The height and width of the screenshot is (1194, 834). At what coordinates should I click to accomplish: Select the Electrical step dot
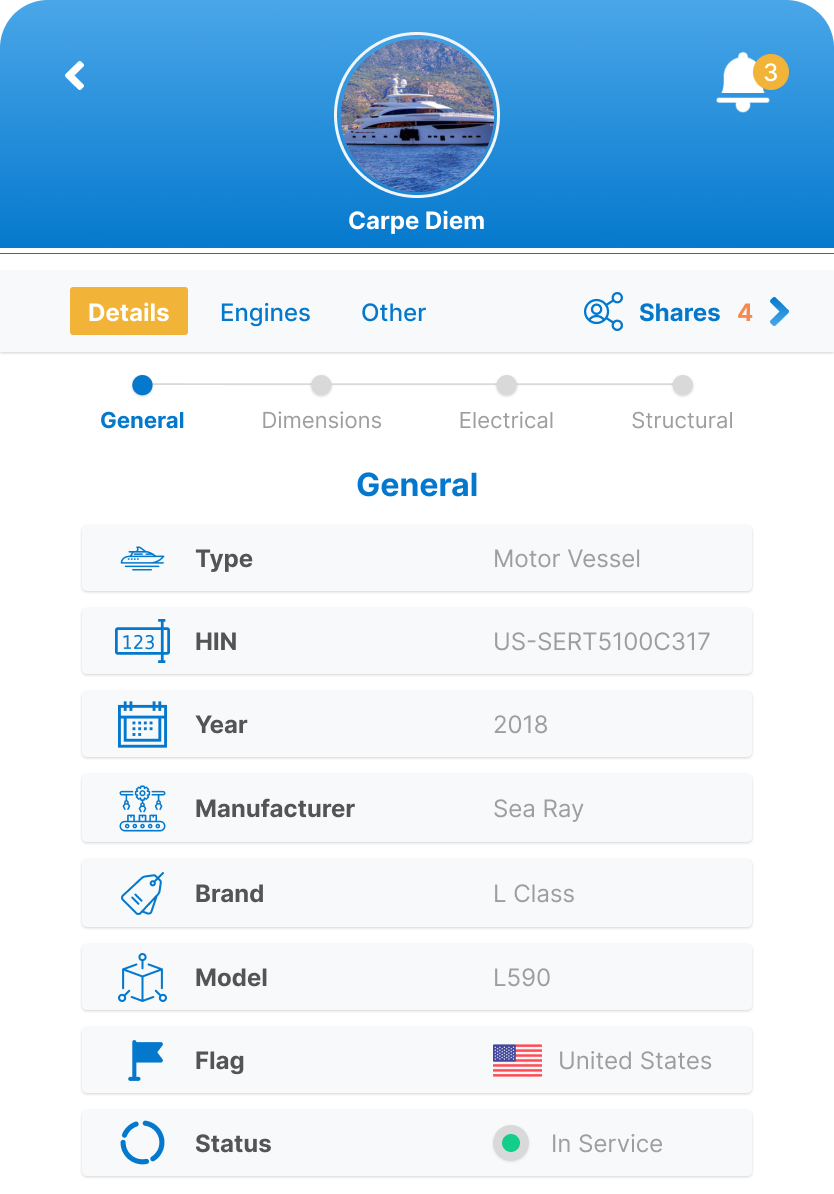(506, 385)
